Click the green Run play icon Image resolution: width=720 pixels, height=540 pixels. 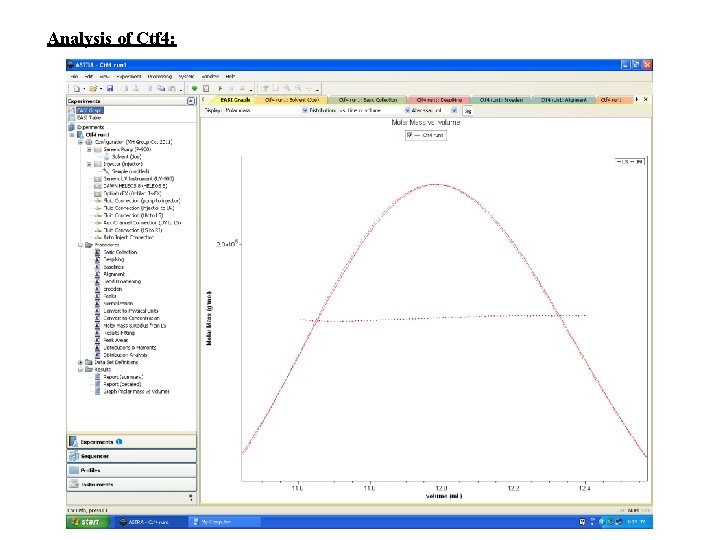pyautogui.click(x=220, y=89)
